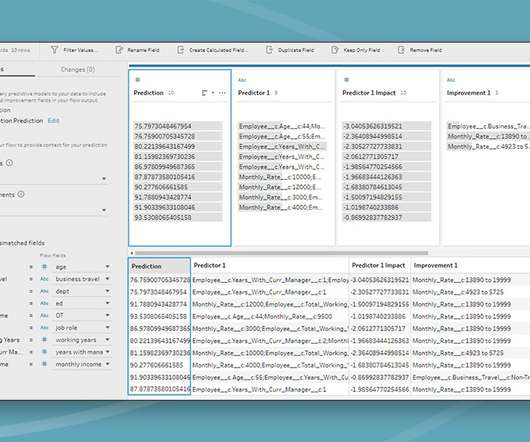This screenshot has height=442, width=530.
Task: Click the Abc type icon beside ed
Action: point(44,303)
